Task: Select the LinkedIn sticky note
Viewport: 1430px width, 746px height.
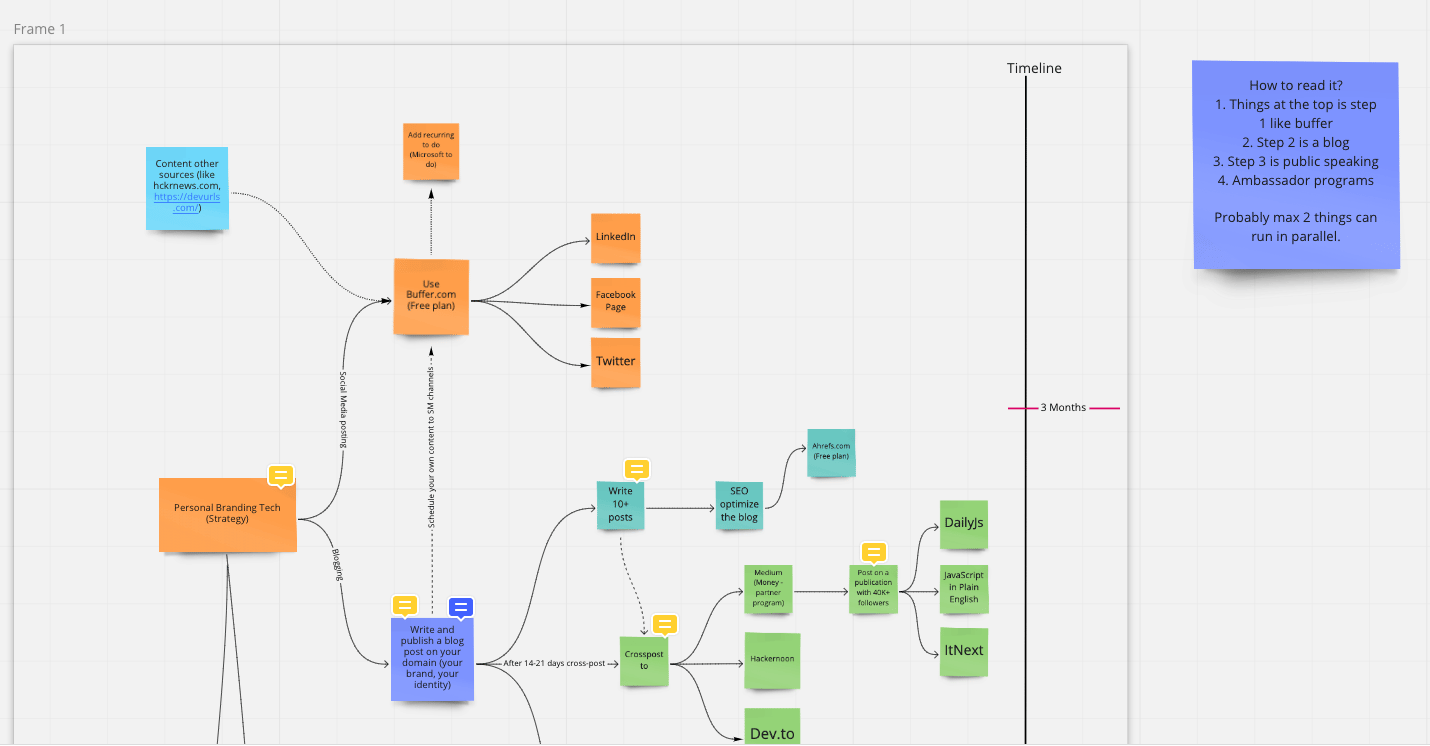Action: click(615, 238)
